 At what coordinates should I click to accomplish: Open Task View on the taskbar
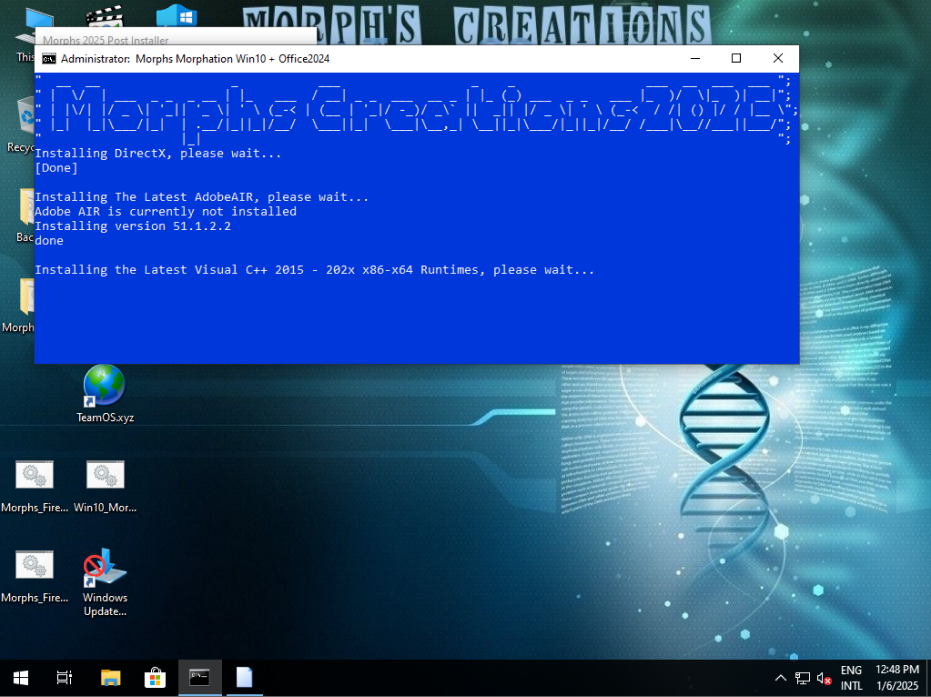coord(64,677)
